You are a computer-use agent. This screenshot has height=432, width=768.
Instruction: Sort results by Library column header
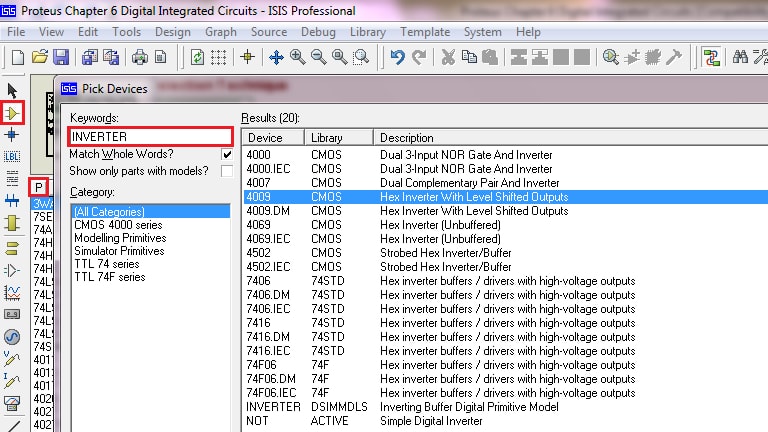[x=326, y=137]
